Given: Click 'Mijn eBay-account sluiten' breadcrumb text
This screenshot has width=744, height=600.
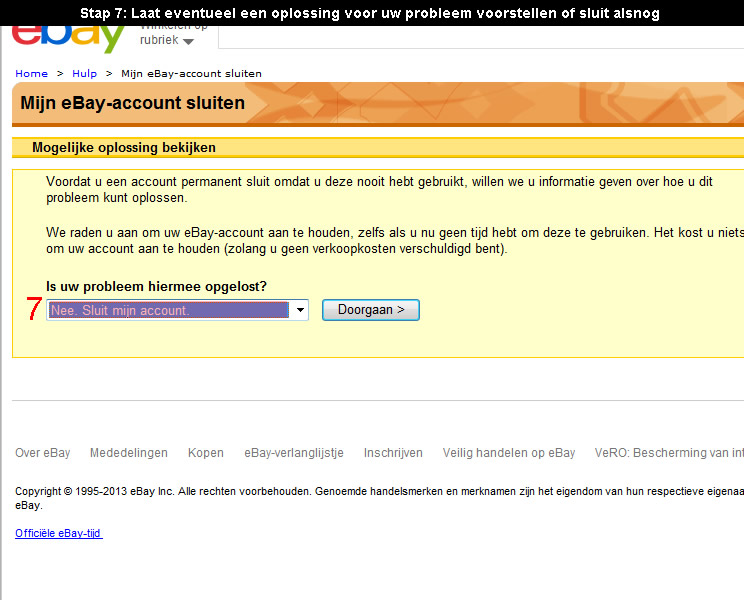Looking at the screenshot, I should [x=191, y=74].
